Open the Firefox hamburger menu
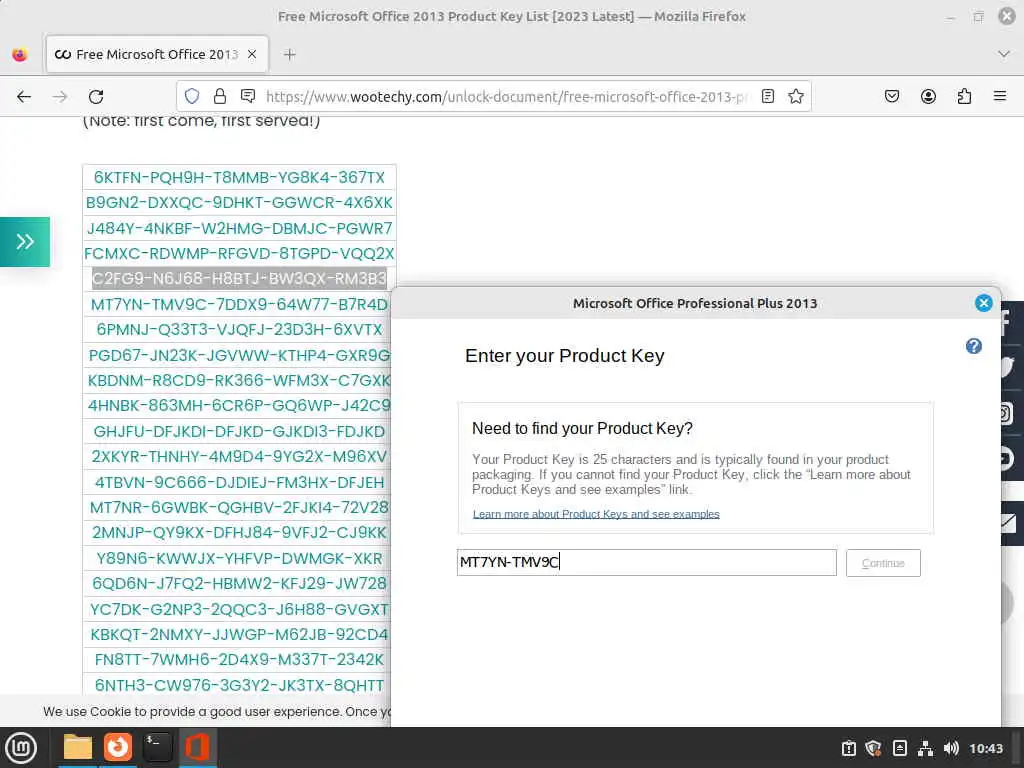This screenshot has height=768, width=1024. pyautogui.click(x=1000, y=97)
